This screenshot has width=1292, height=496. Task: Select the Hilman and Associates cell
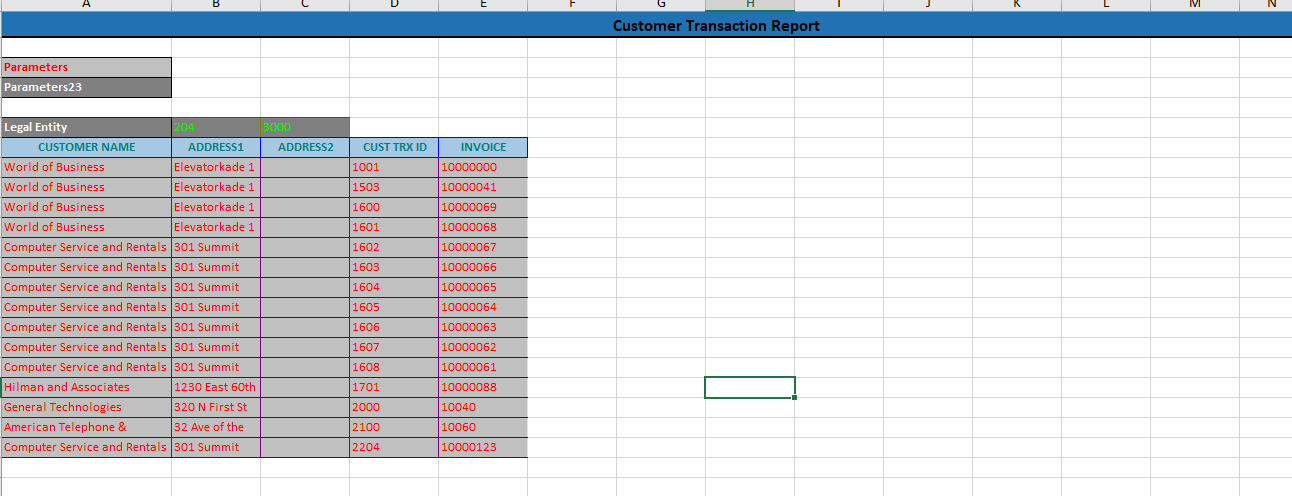[x=86, y=387]
